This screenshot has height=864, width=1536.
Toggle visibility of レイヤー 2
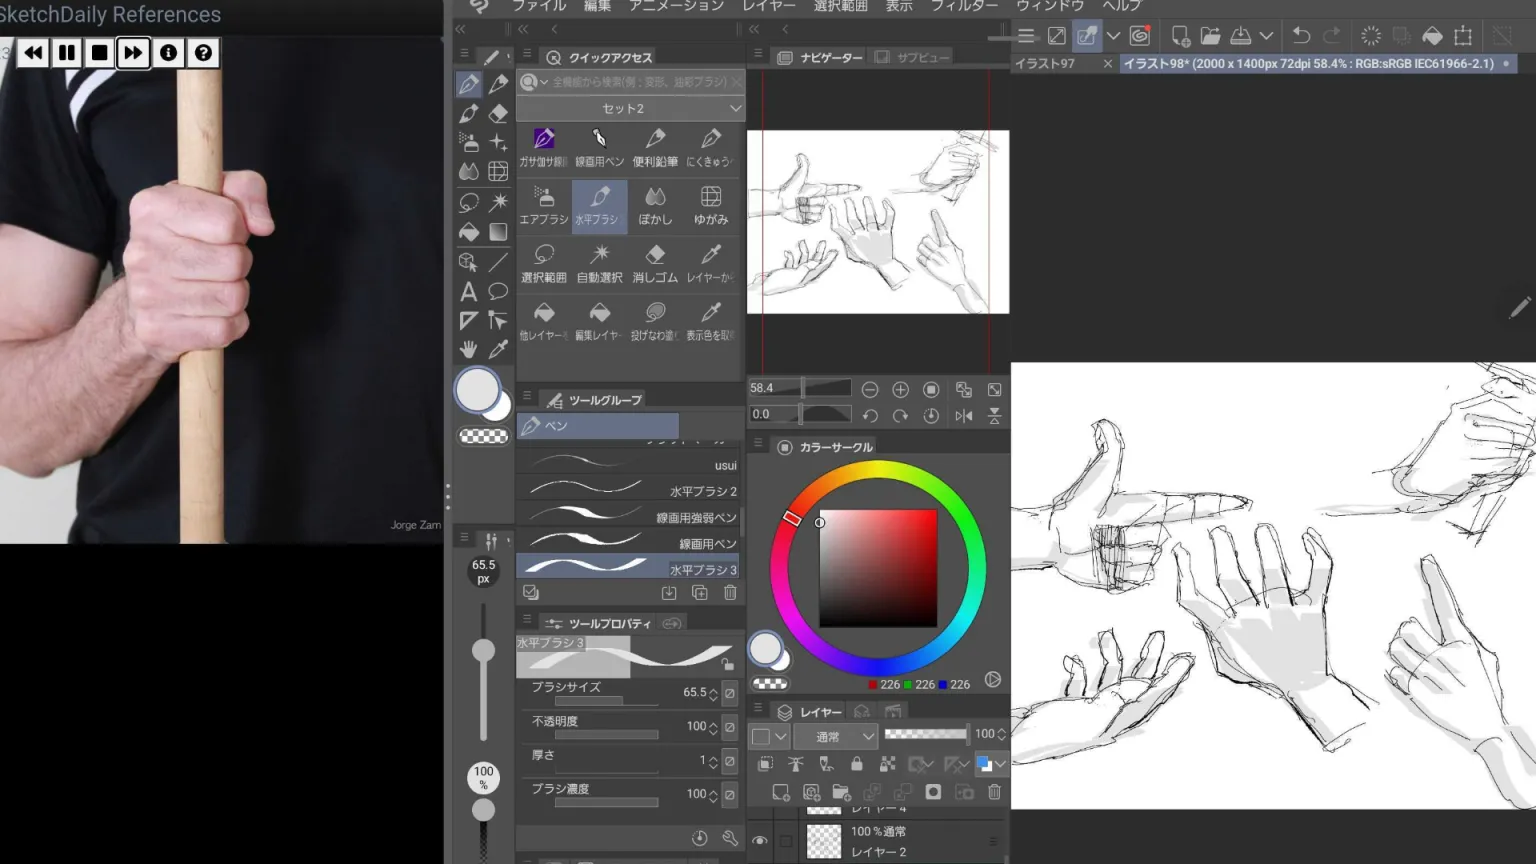(x=760, y=841)
